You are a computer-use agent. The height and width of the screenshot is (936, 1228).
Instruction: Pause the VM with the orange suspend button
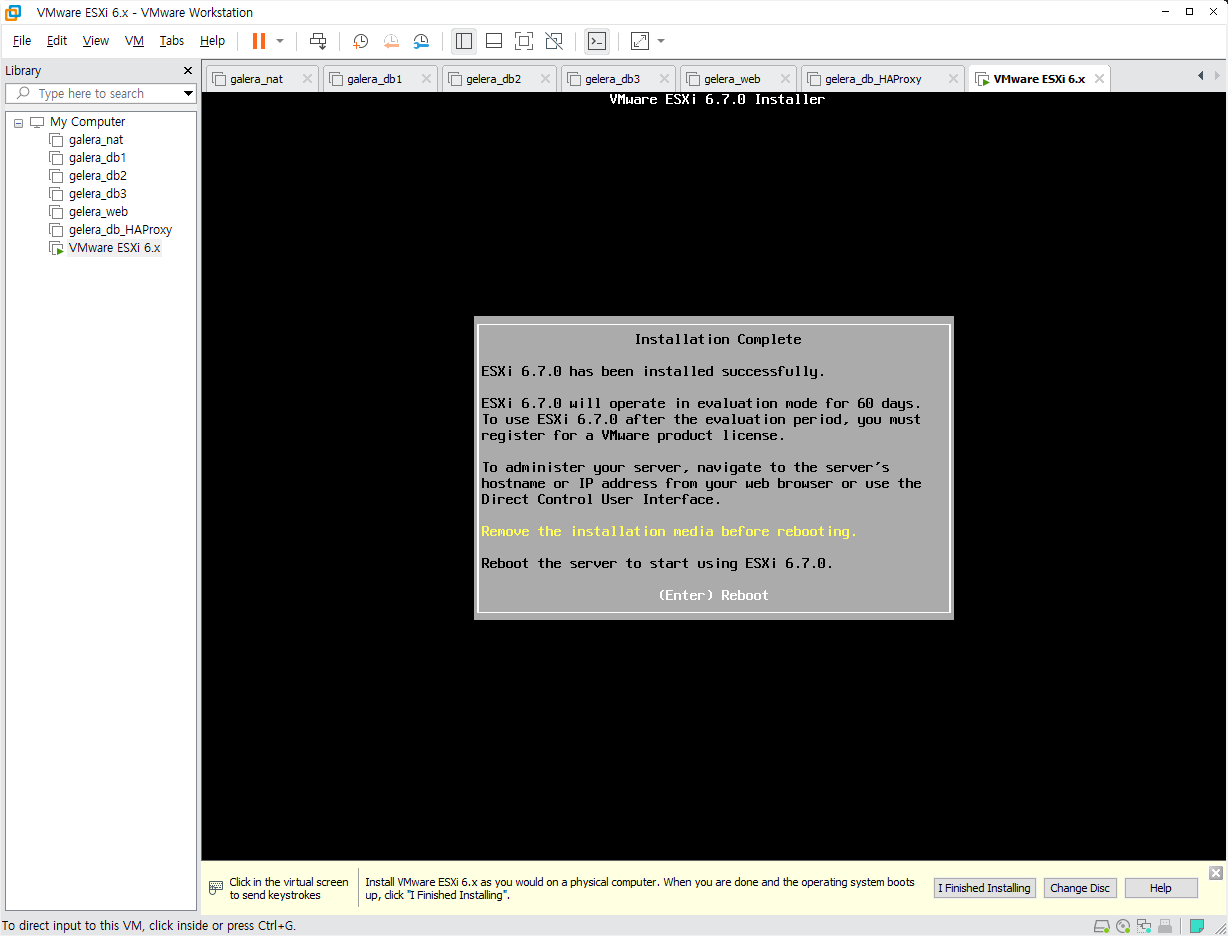(x=259, y=41)
